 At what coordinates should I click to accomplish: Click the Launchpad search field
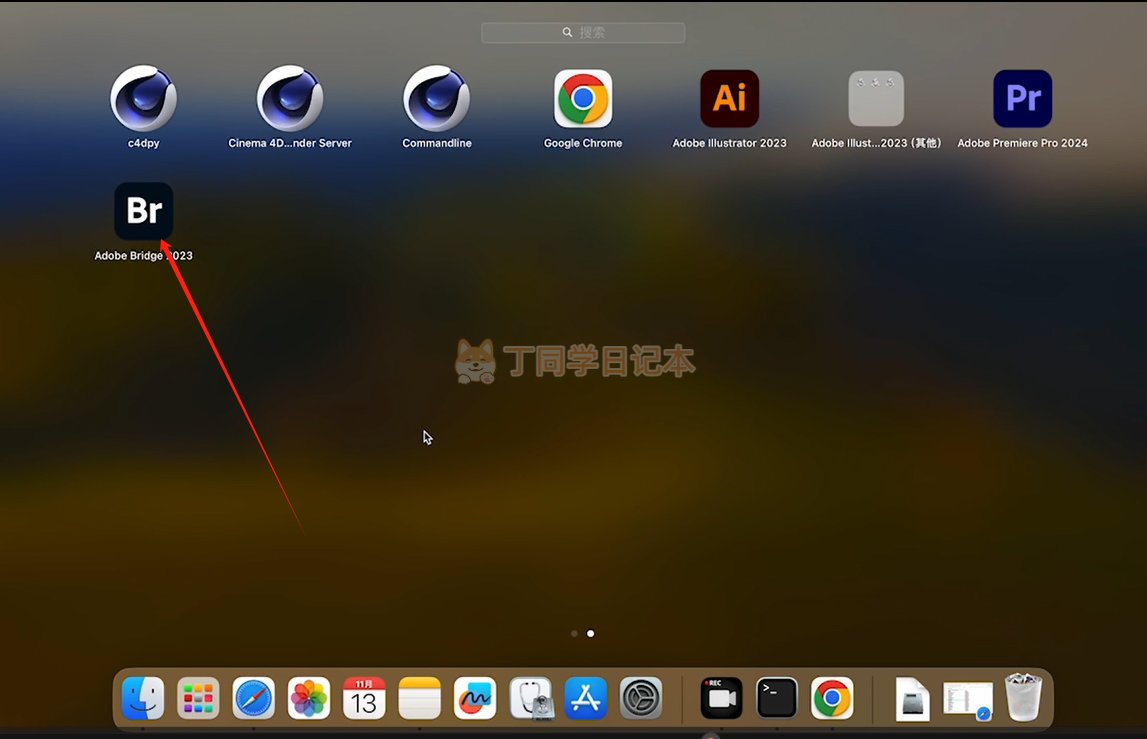(x=583, y=32)
